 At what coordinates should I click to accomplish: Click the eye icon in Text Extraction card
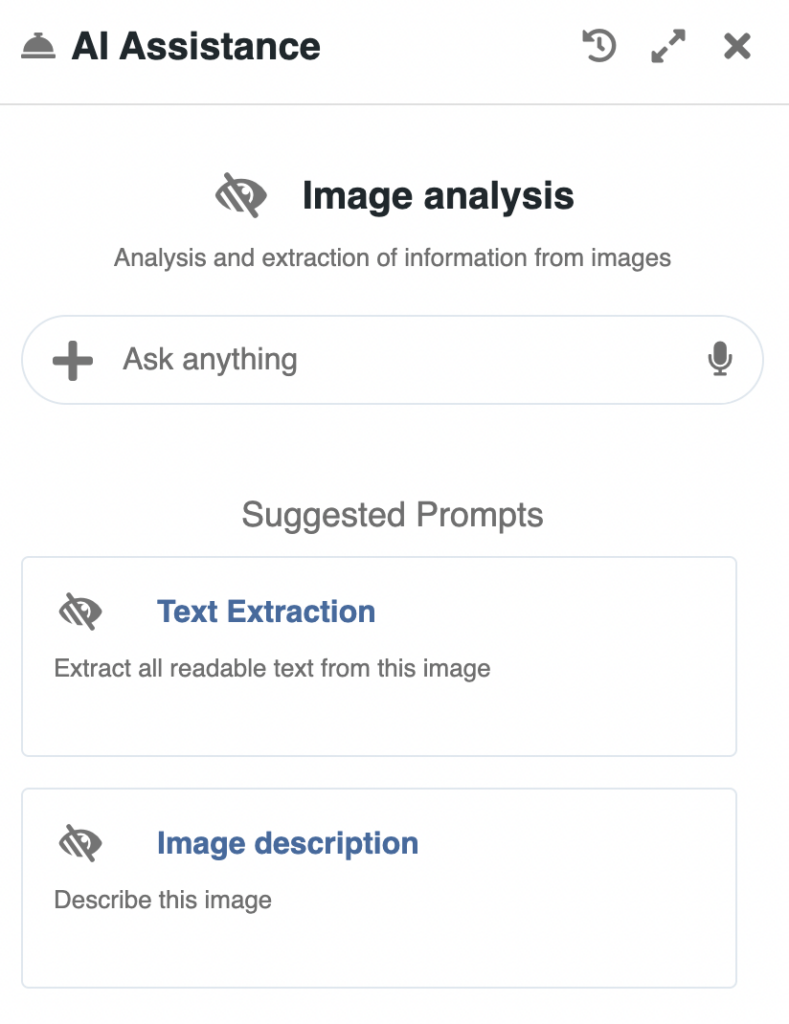(81, 611)
